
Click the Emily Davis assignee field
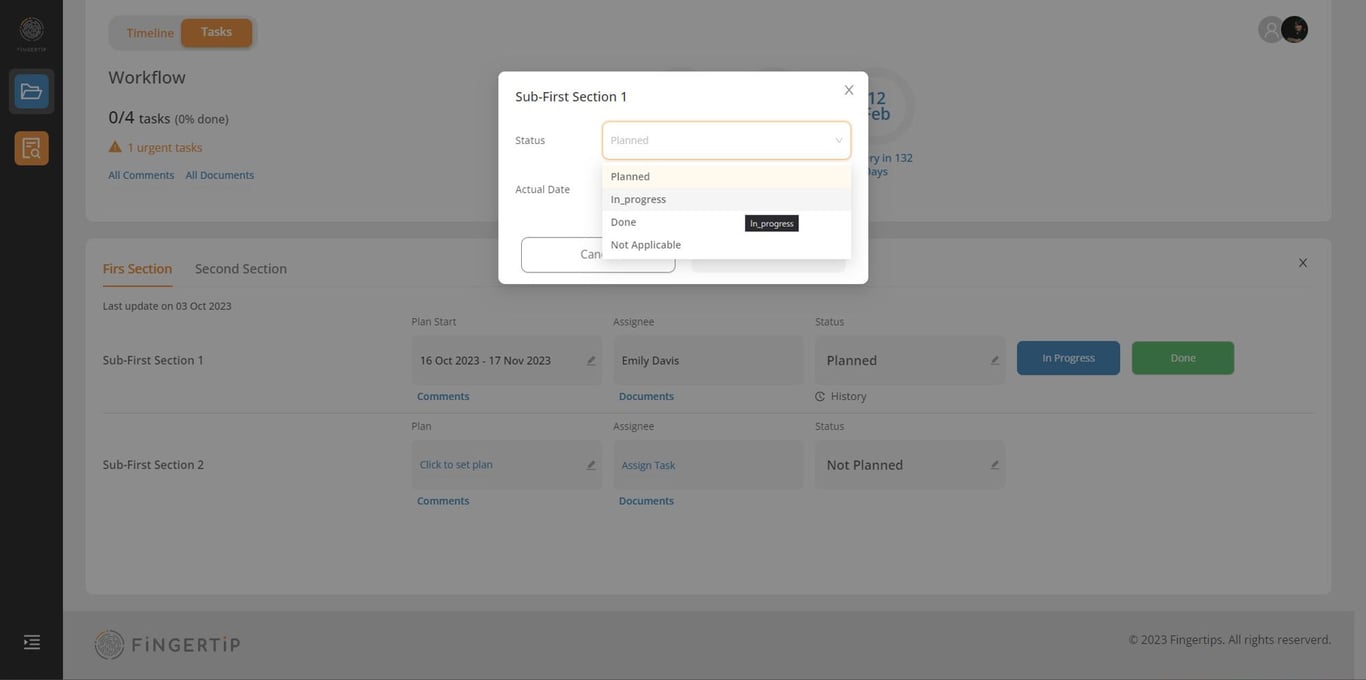[x=708, y=360]
